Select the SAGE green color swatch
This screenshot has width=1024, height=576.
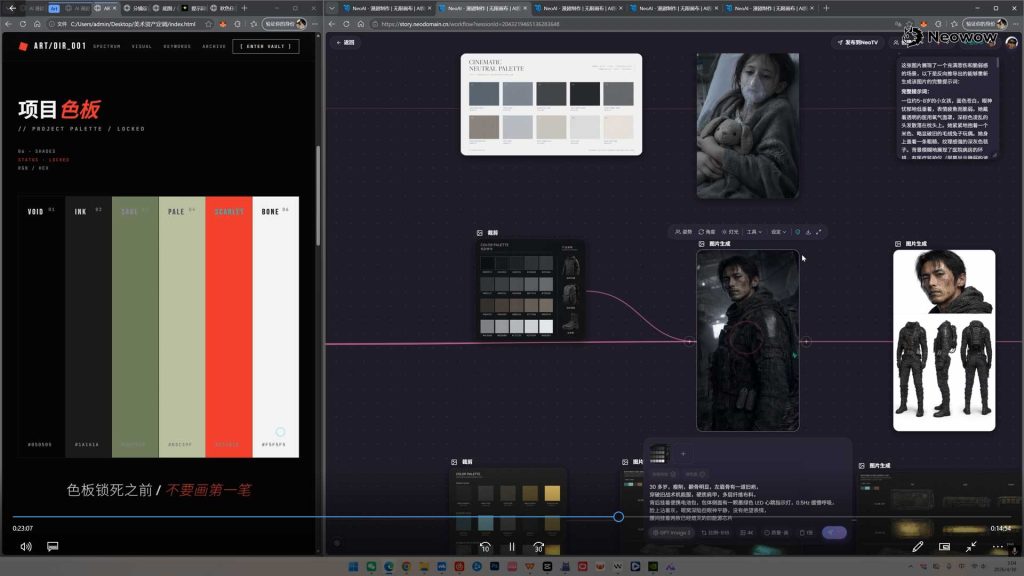point(135,327)
